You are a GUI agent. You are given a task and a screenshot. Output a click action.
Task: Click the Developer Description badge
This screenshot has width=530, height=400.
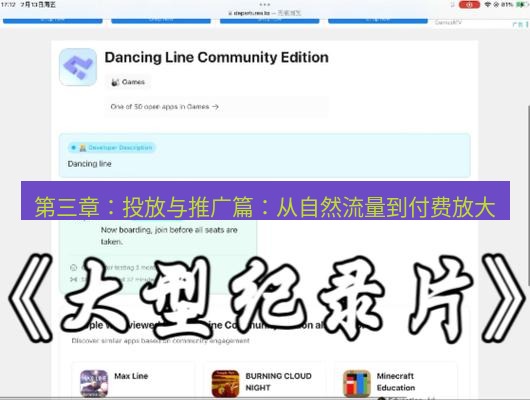point(112,148)
